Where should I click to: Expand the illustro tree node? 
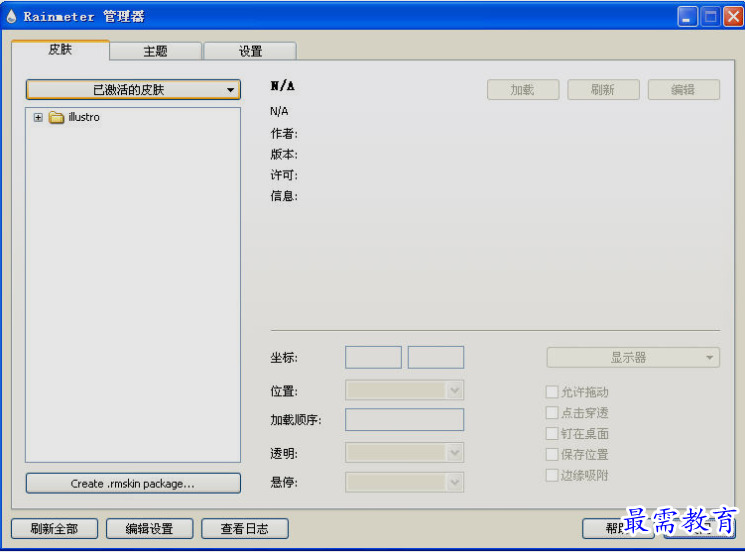[x=38, y=117]
